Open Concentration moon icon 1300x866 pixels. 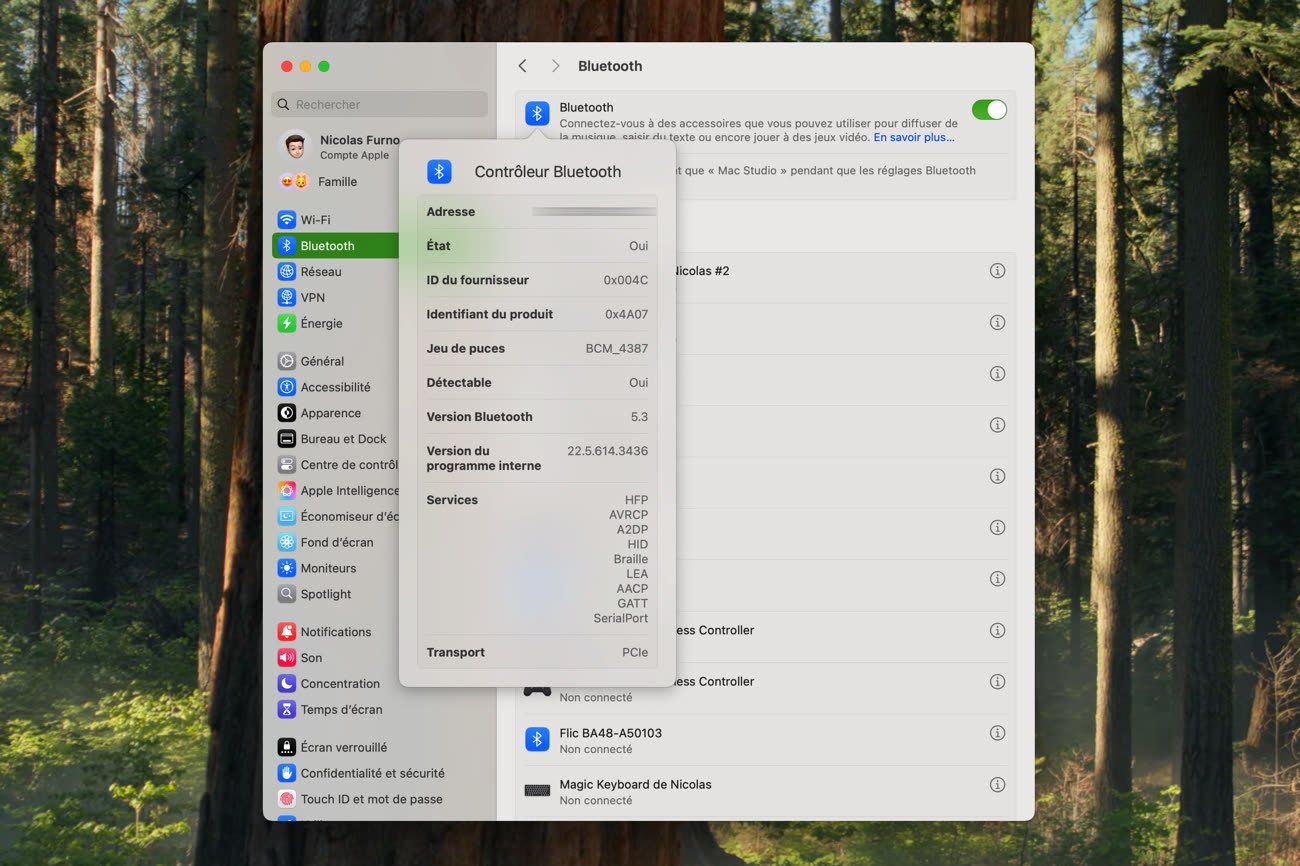287,684
